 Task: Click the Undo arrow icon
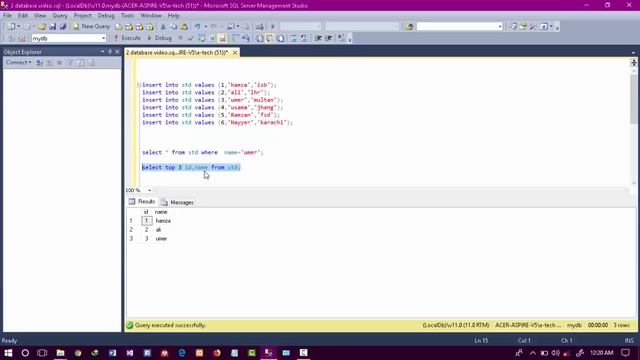tap(197, 27)
